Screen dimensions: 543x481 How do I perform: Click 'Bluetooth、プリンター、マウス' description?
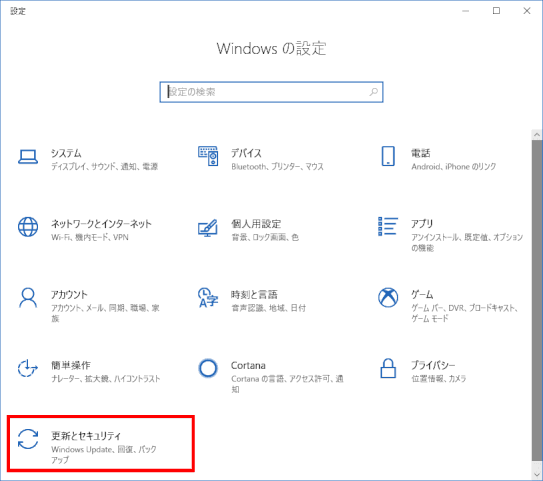277,167
